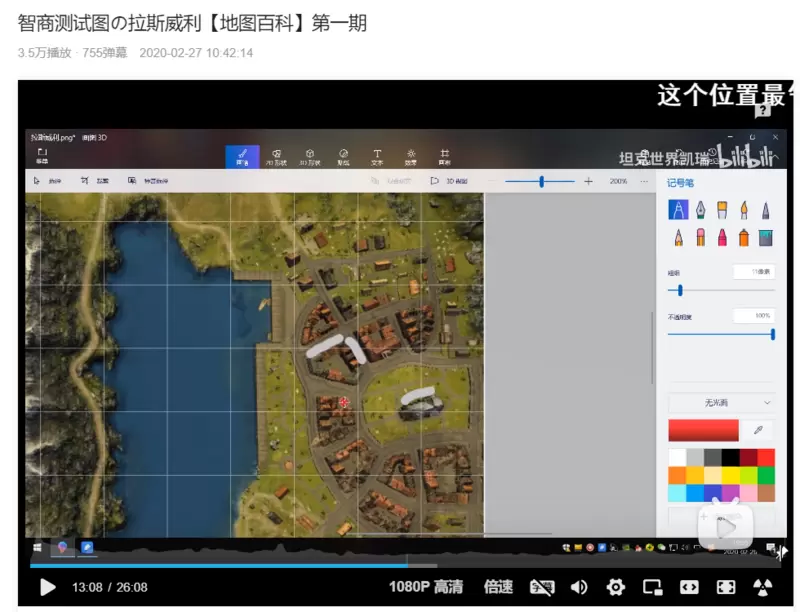
Task: Open the Effects tab with sun icon
Action: coord(411,156)
